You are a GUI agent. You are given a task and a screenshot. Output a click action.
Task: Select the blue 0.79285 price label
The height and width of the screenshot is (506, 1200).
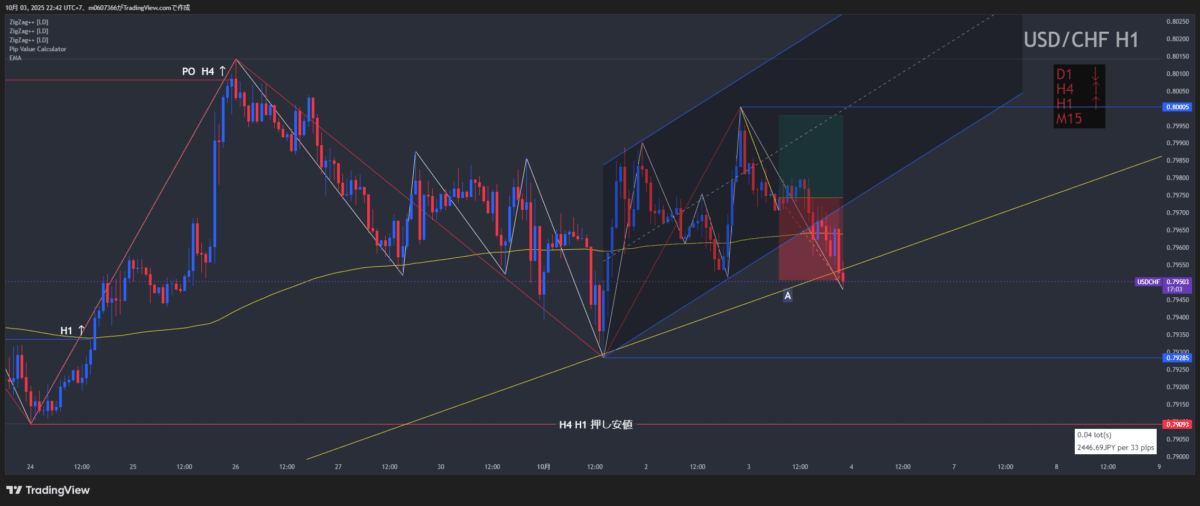(x=1176, y=357)
